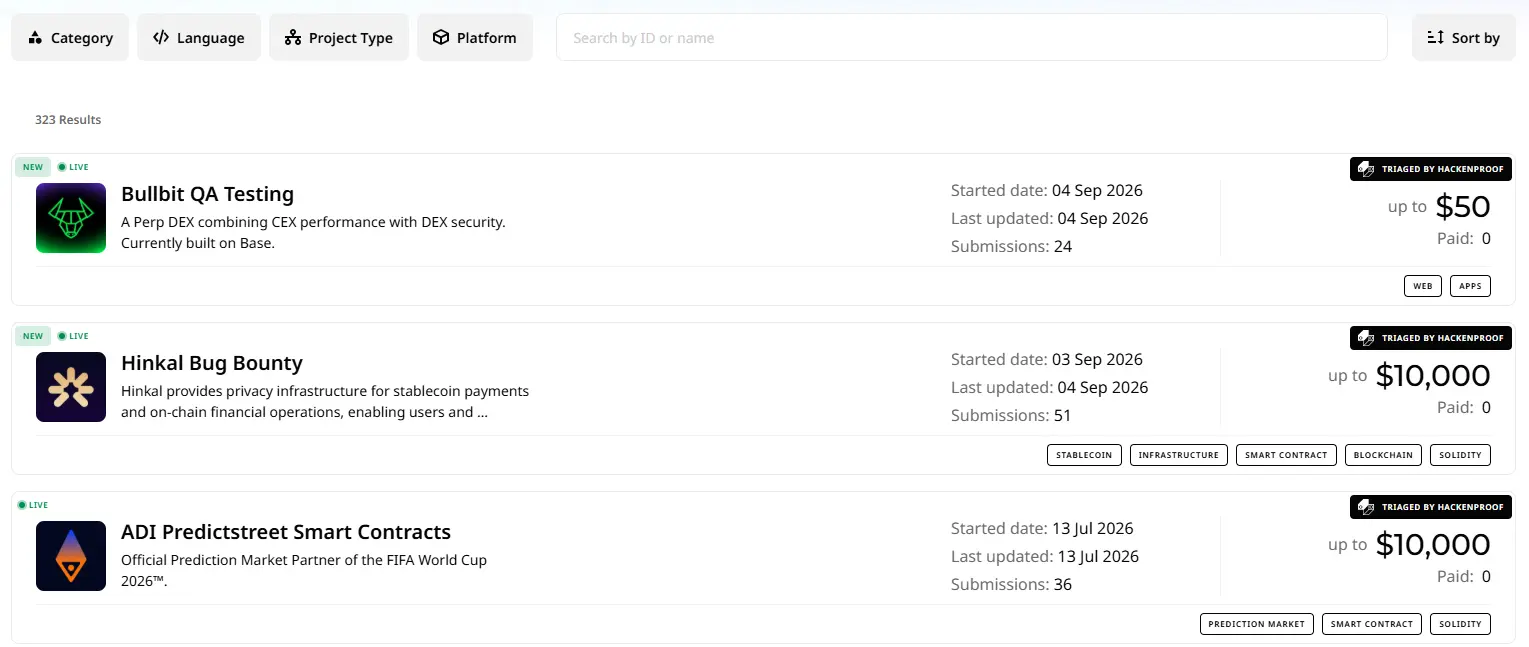Click the Hinkal logo thumbnail
Image resolution: width=1529 pixels, height=647 pixels.
[71, 387]
